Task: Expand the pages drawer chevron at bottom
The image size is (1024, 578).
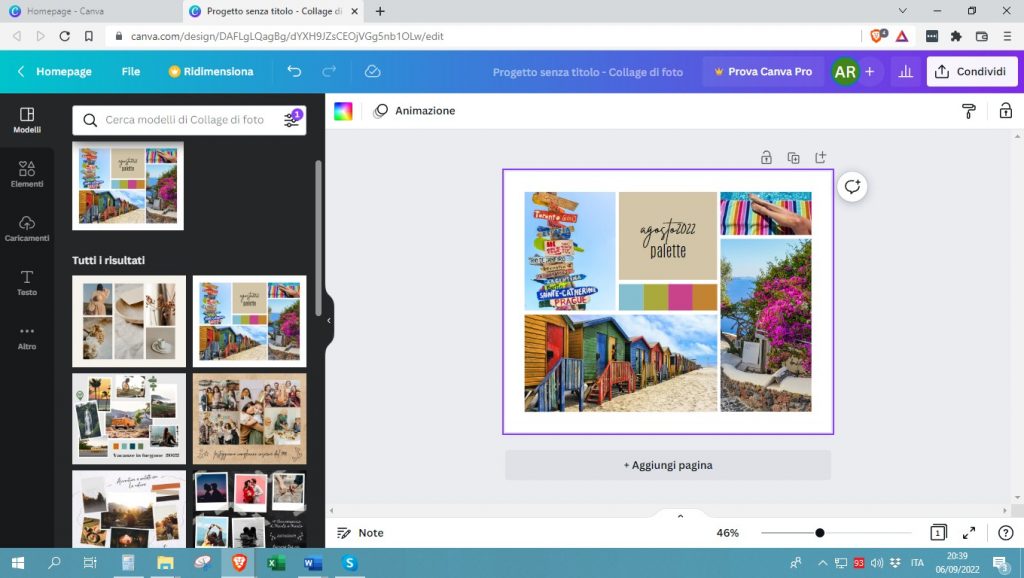Action: [x=680, y=516]
